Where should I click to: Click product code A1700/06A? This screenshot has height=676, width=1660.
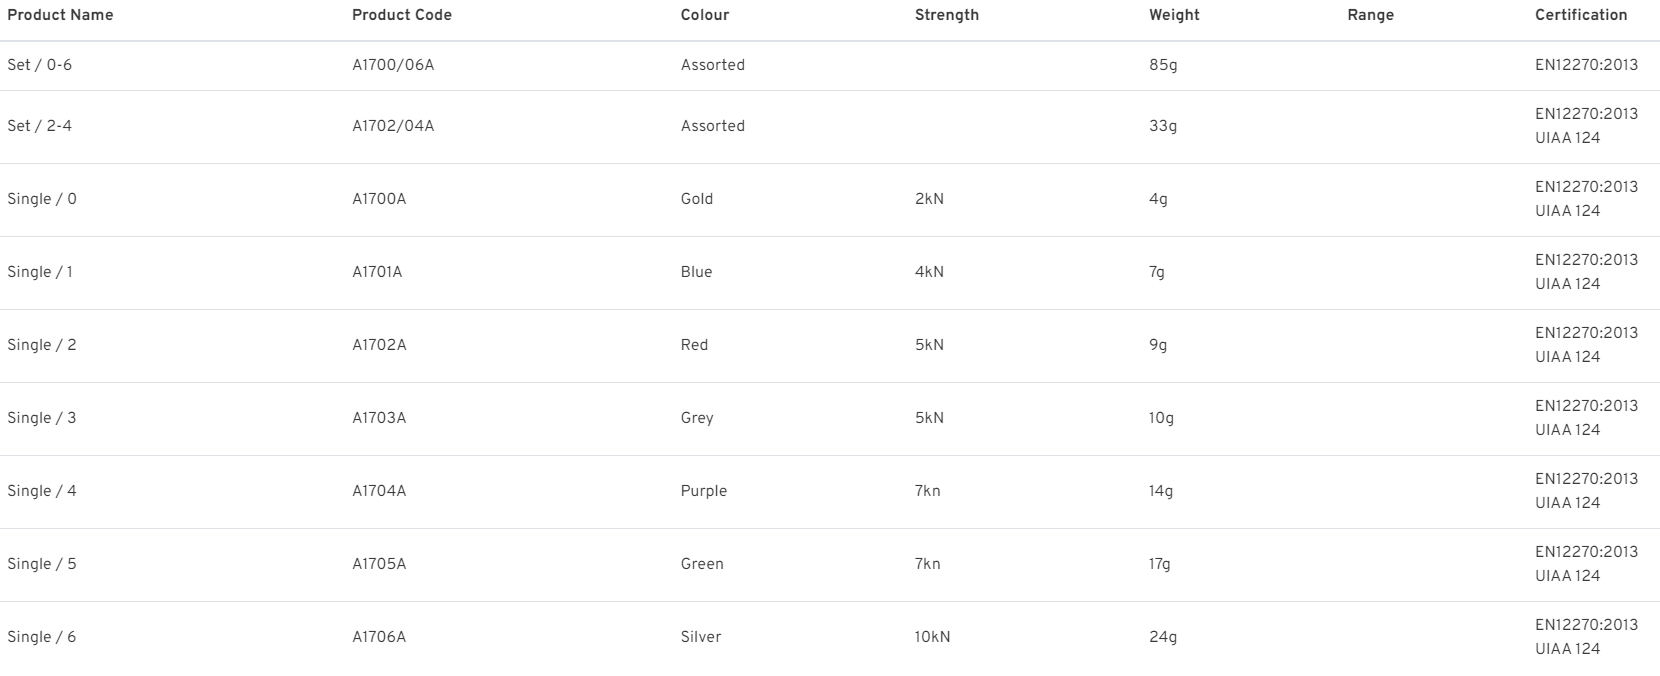[393, 65]
